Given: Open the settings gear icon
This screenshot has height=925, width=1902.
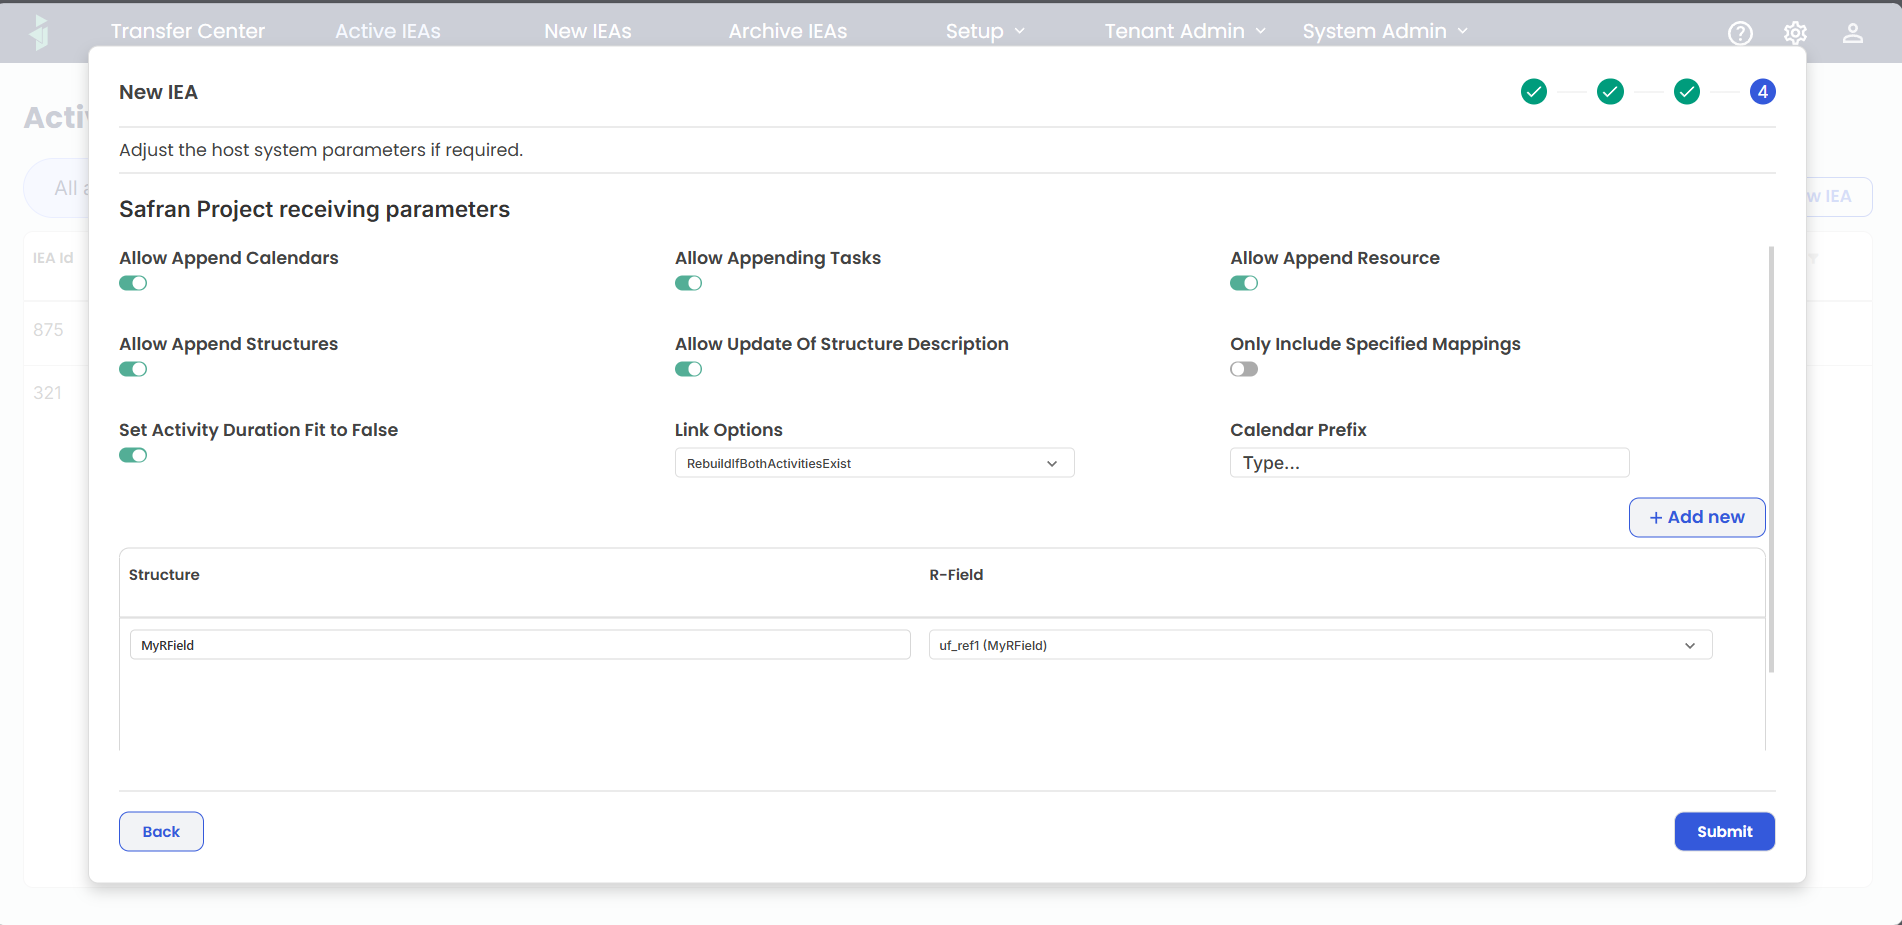Looking at the screenshot, I should coord(1795,33).
